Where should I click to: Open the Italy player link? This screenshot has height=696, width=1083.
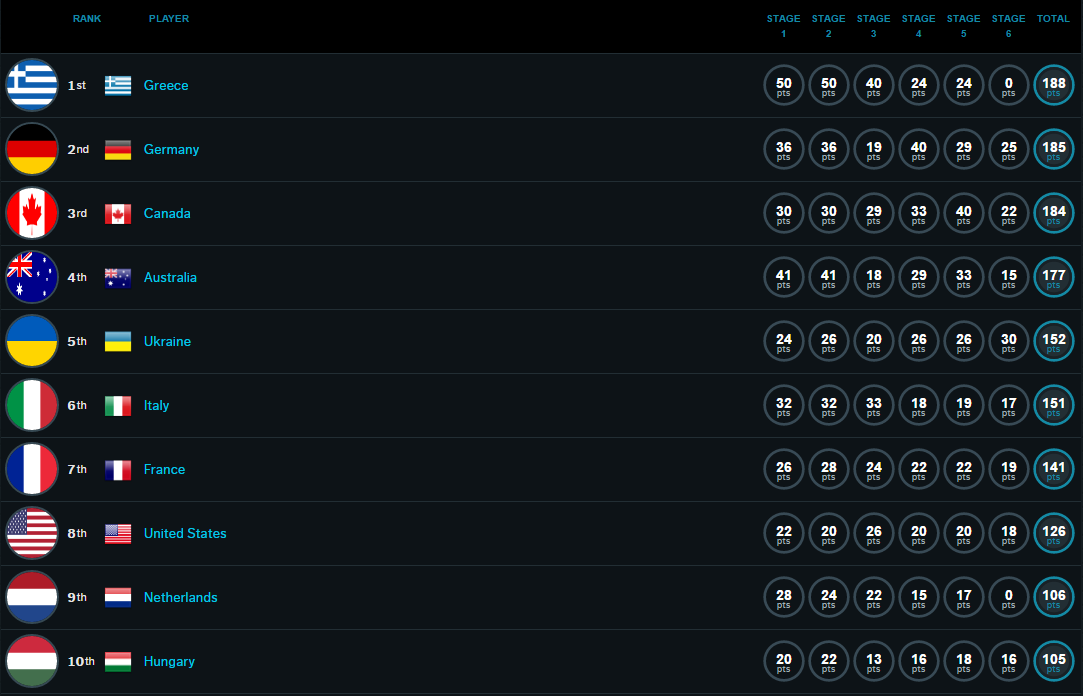pyautogui.click(x=156, y=405)
